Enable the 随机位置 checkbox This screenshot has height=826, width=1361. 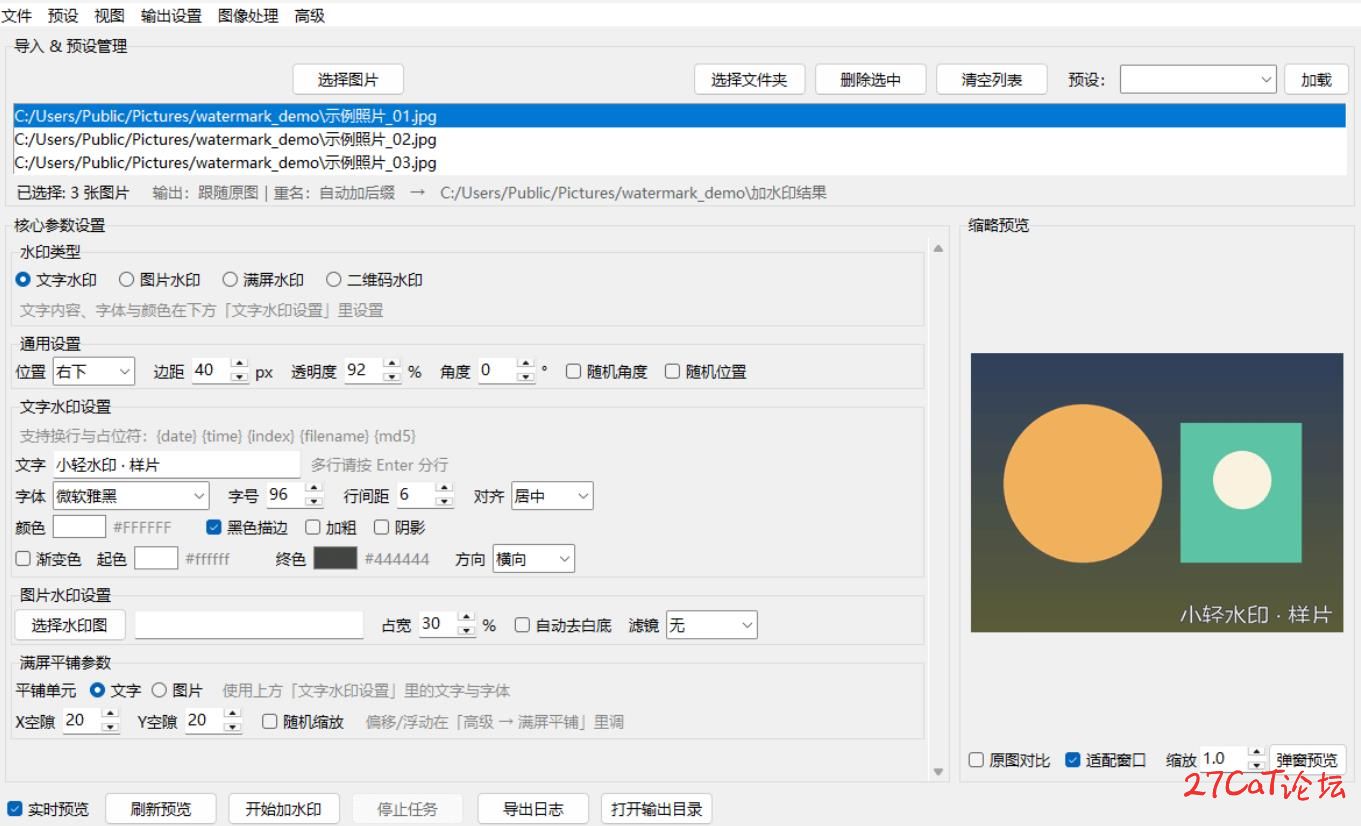point(706,372)
